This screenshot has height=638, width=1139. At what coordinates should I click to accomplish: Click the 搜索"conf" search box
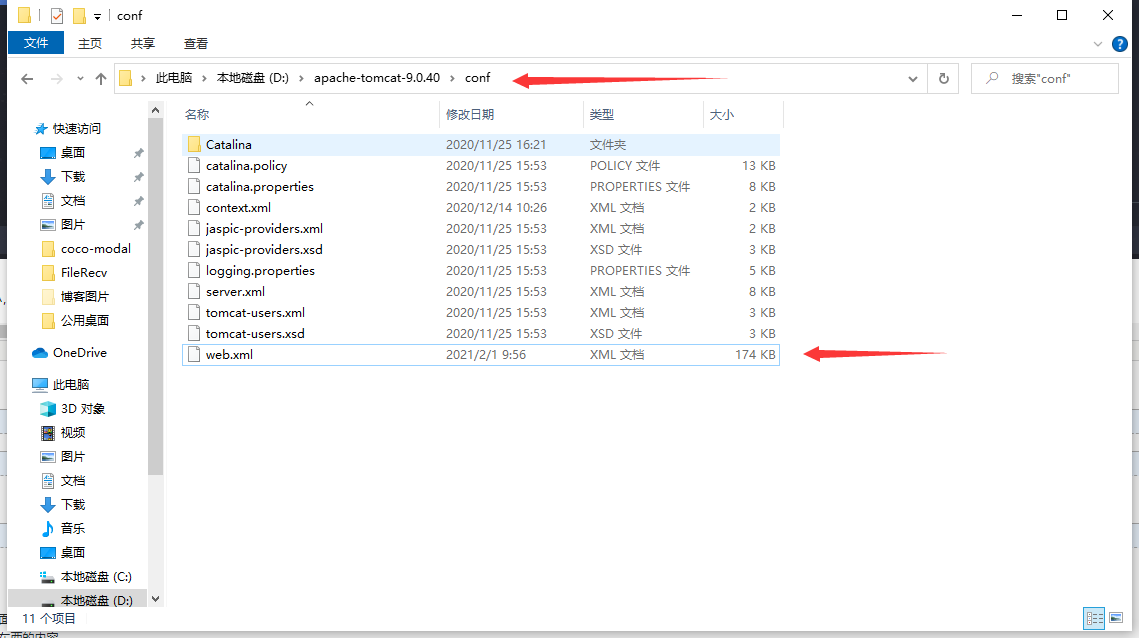point(1045,78)
